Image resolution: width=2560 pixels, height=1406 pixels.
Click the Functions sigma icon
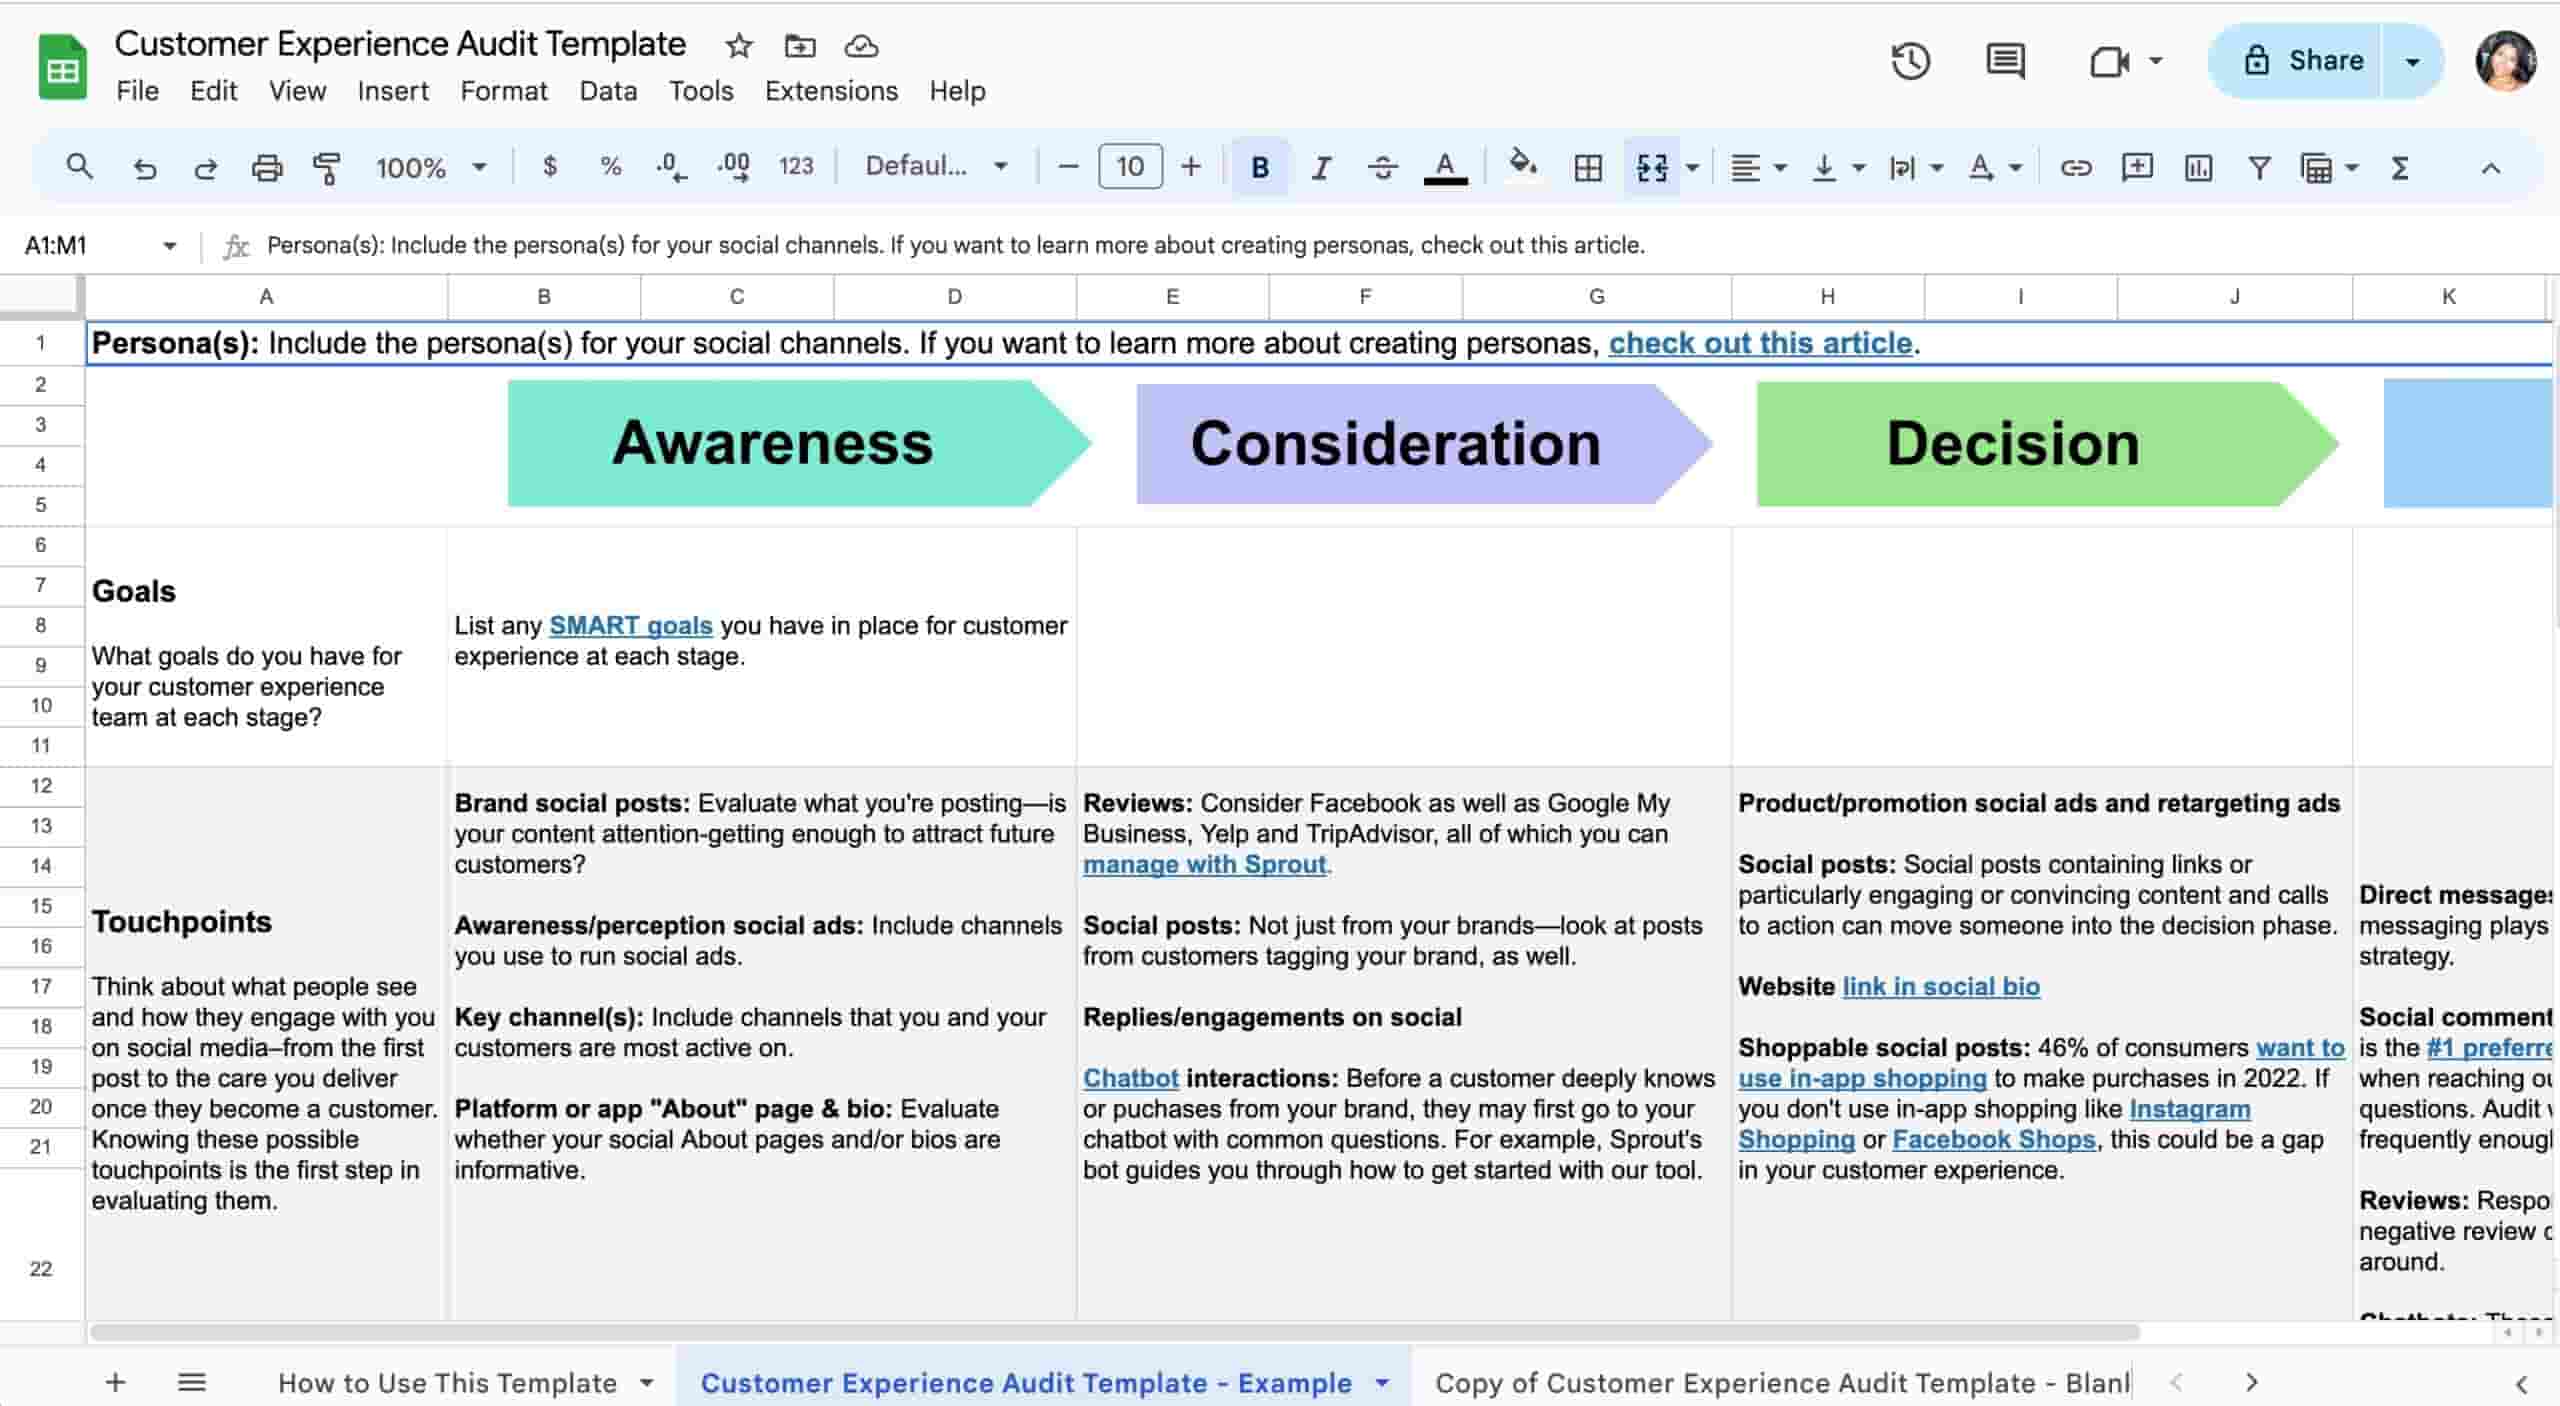[2400, 167]
